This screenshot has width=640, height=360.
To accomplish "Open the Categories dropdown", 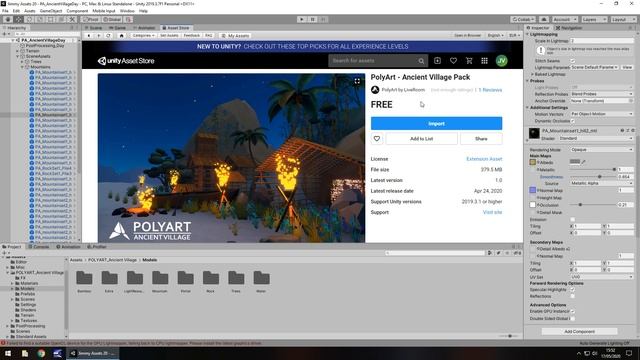I will tap(143, 36).
